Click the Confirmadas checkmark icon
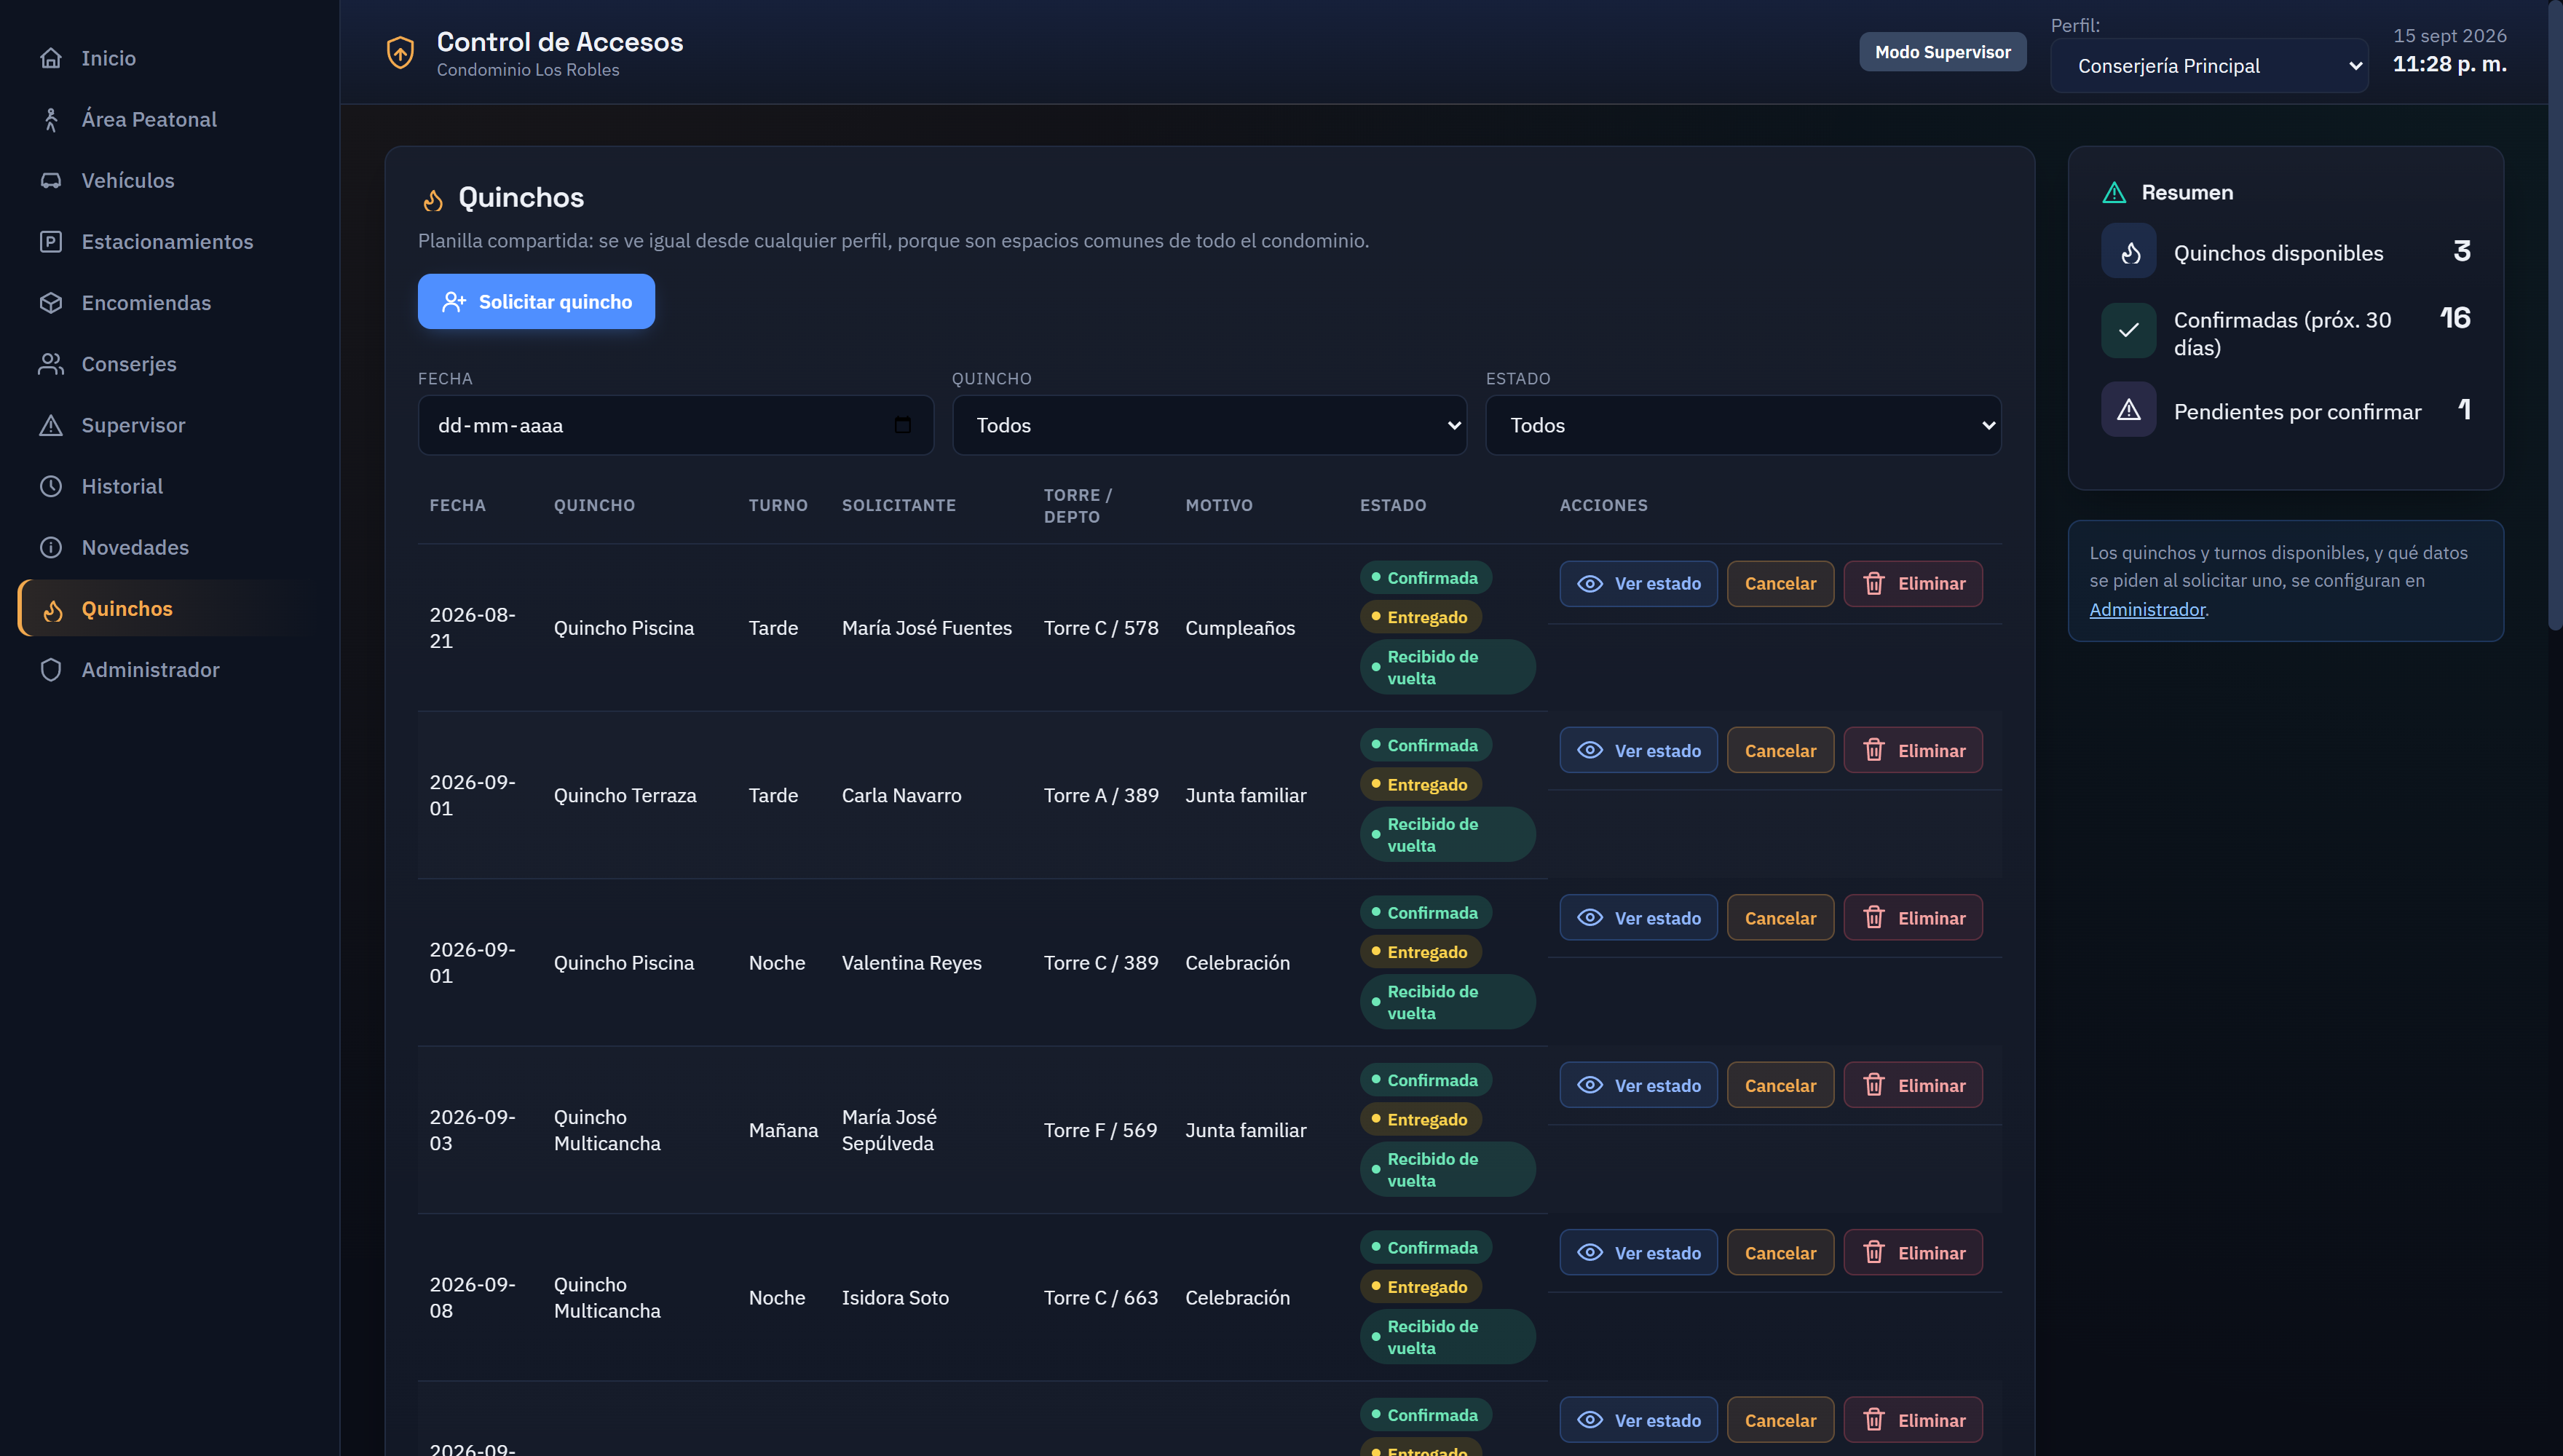This screenshot has height=1456, width=2563. (2129, 330)
